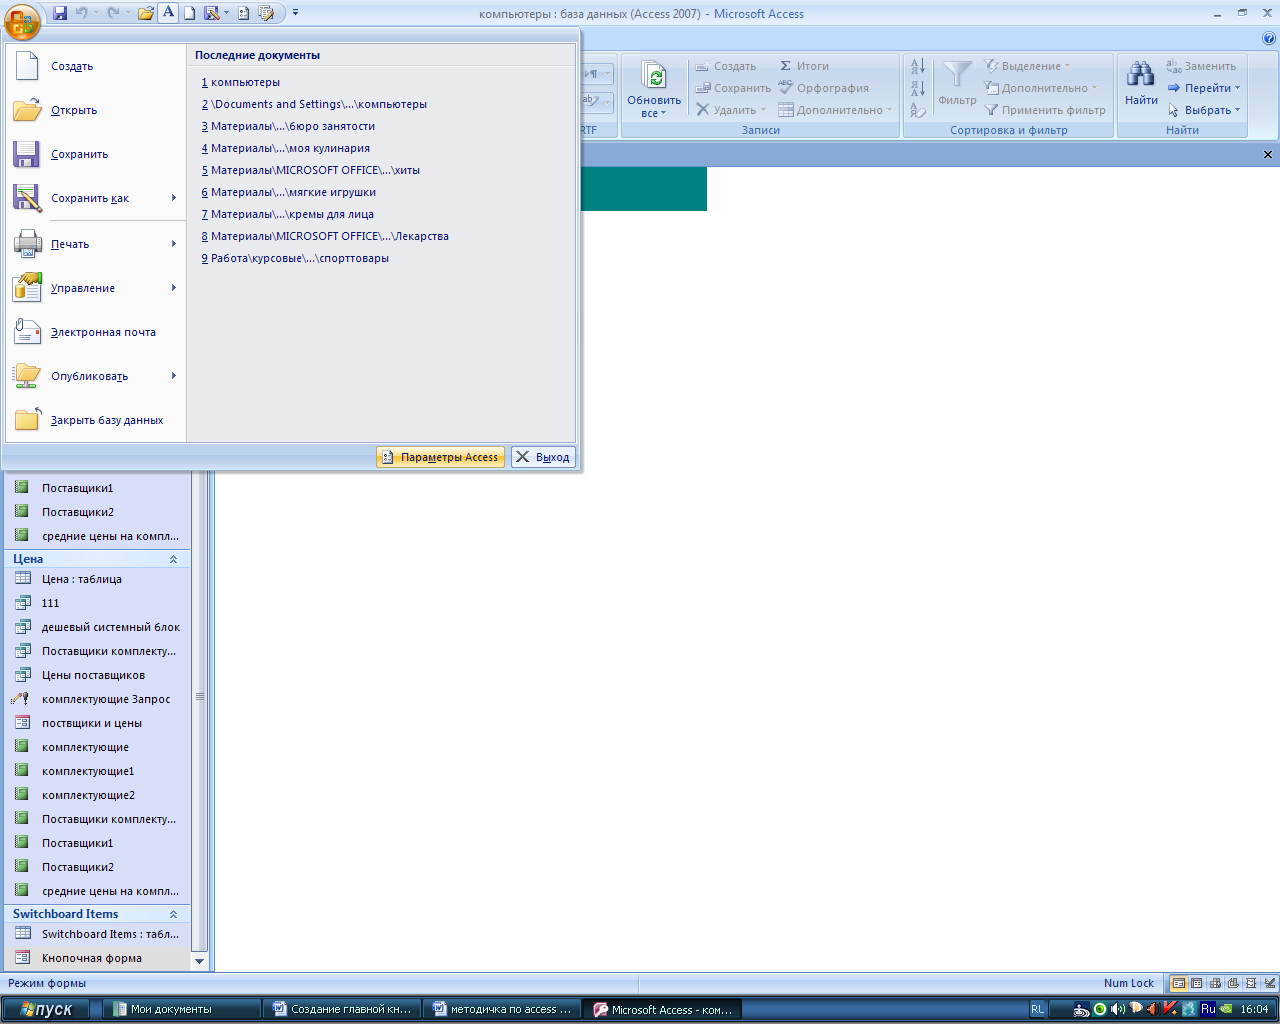The height and width of the screenshot is (1024, 1280).
Task: Open the Выделение filter dropdown
Action: click(1027, 66)
